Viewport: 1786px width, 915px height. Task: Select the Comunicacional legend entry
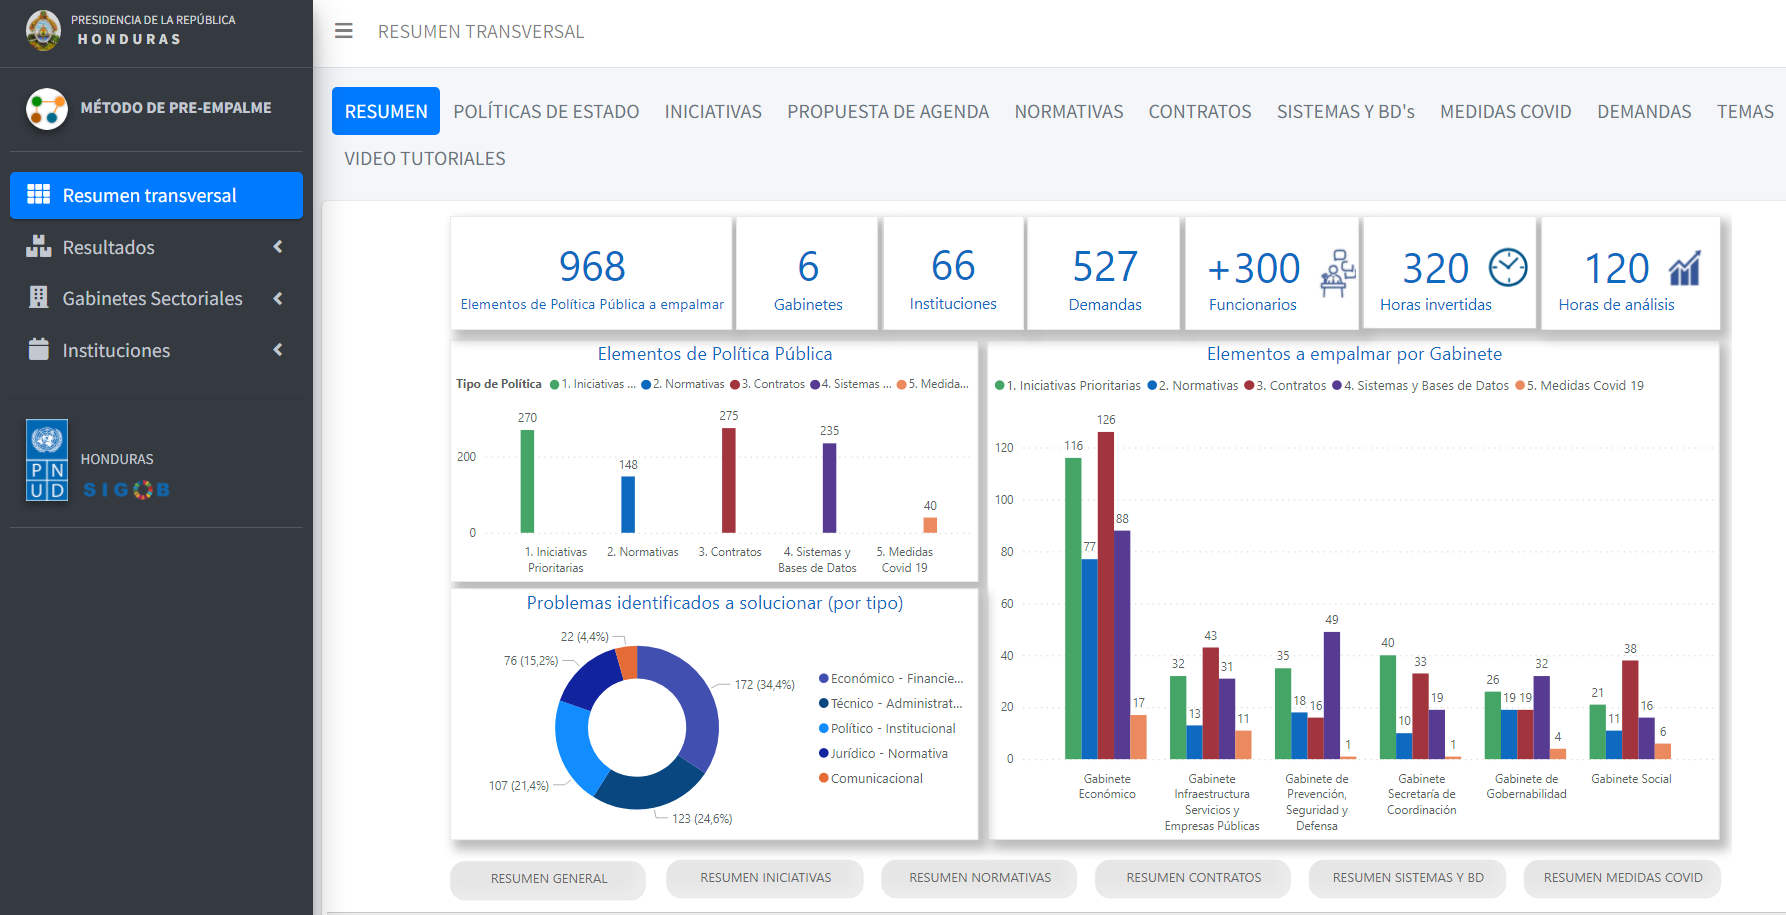[871, 779]
